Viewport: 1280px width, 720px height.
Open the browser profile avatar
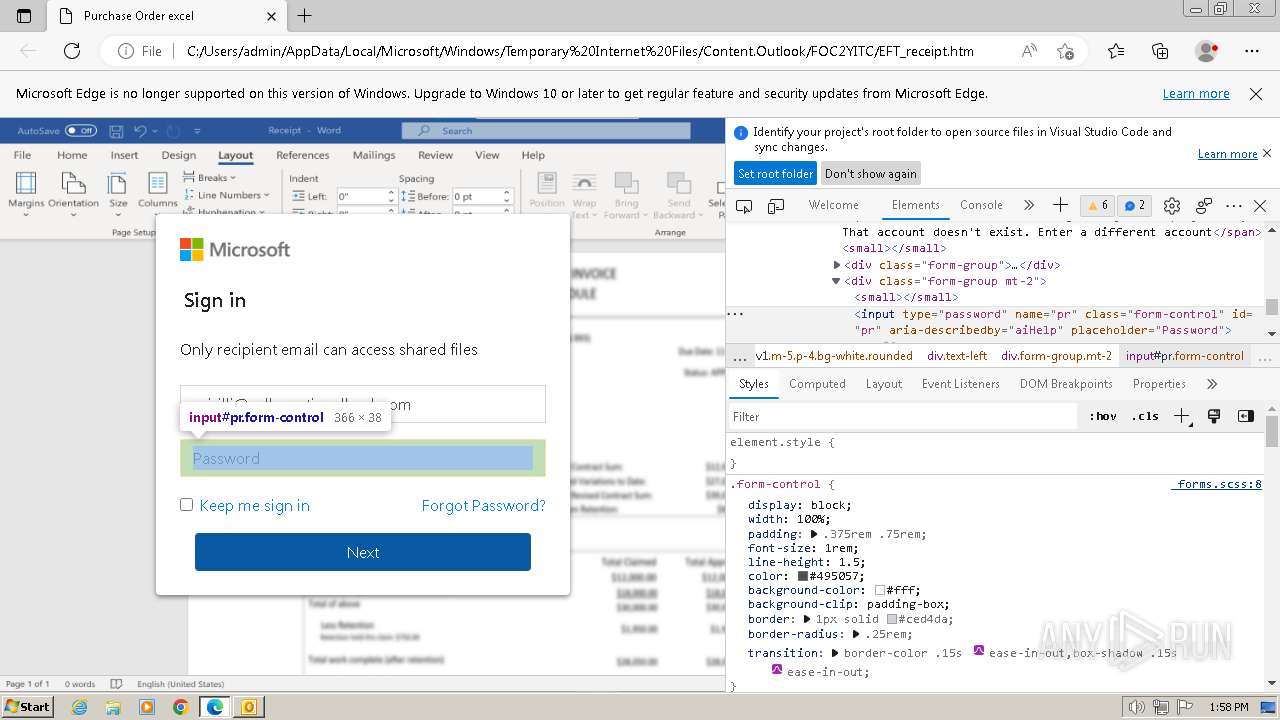tap(1207, 51)
